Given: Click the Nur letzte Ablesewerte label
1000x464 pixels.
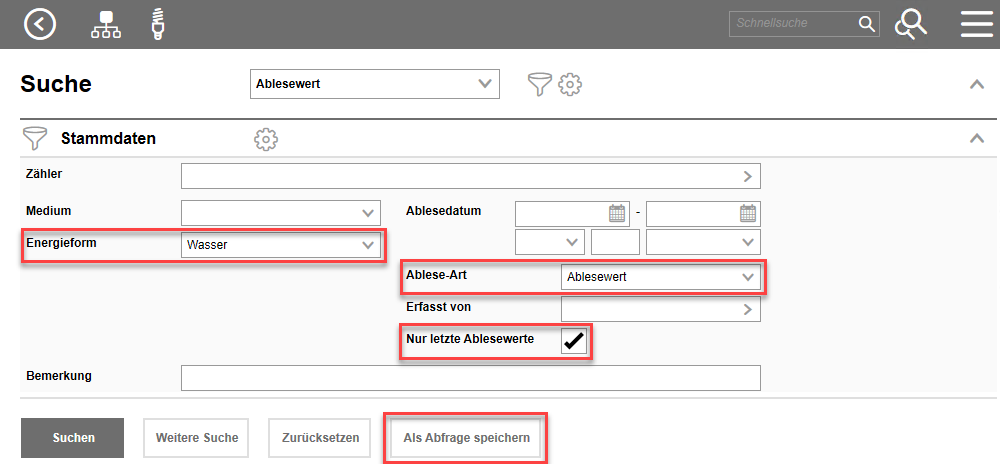Looking at the screenshot, I should click(x=470, y=338).
